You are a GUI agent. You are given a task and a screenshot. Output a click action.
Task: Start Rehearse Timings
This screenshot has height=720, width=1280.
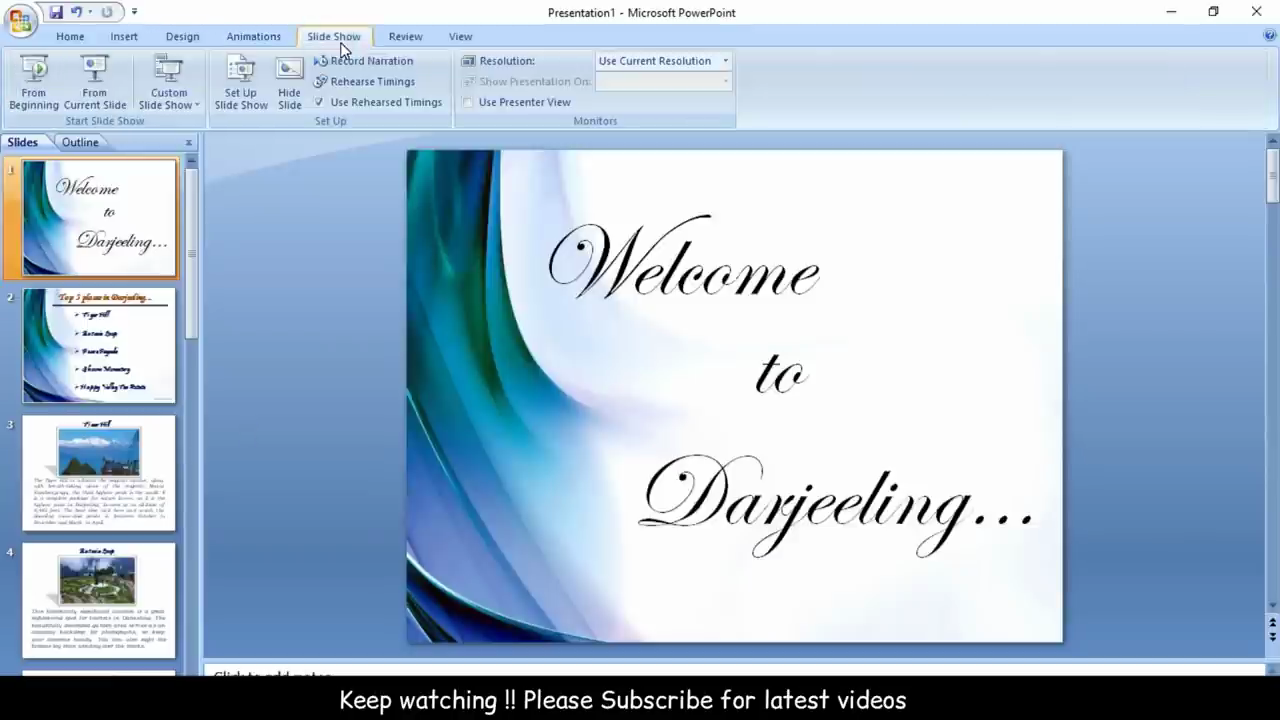click(x=364, y=82)
